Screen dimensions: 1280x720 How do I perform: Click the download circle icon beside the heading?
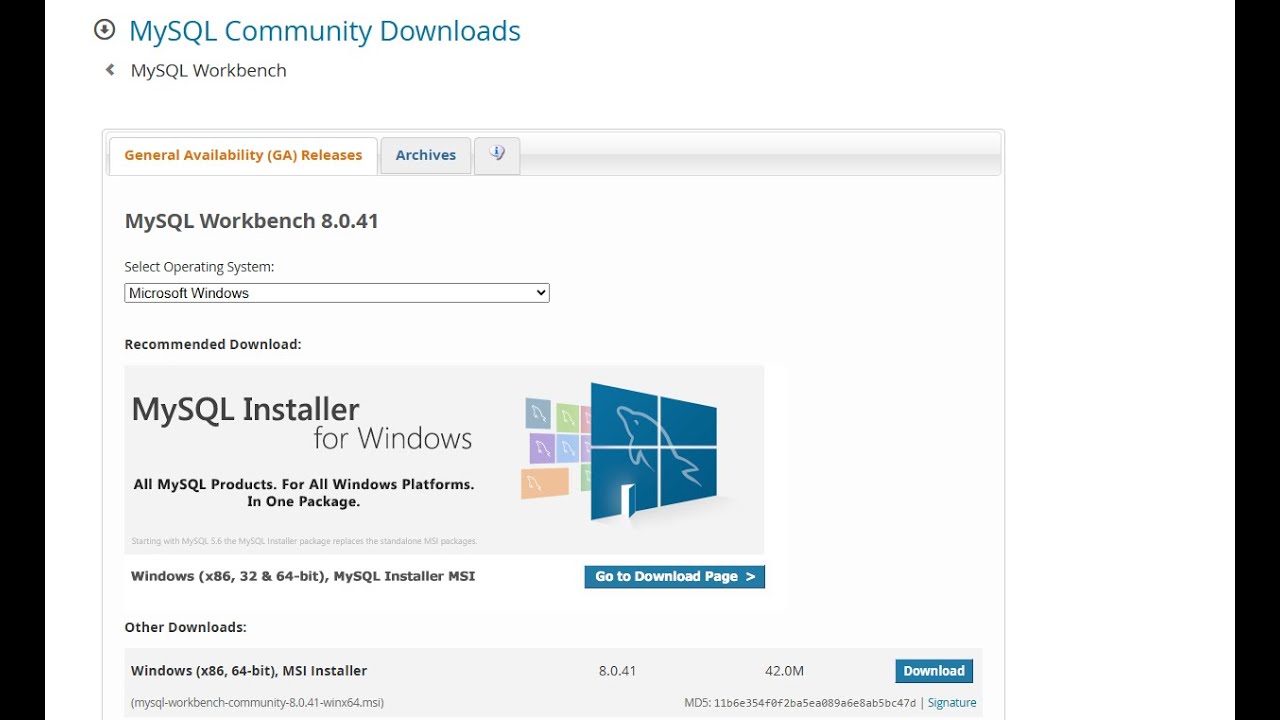(x=104, y=30)
